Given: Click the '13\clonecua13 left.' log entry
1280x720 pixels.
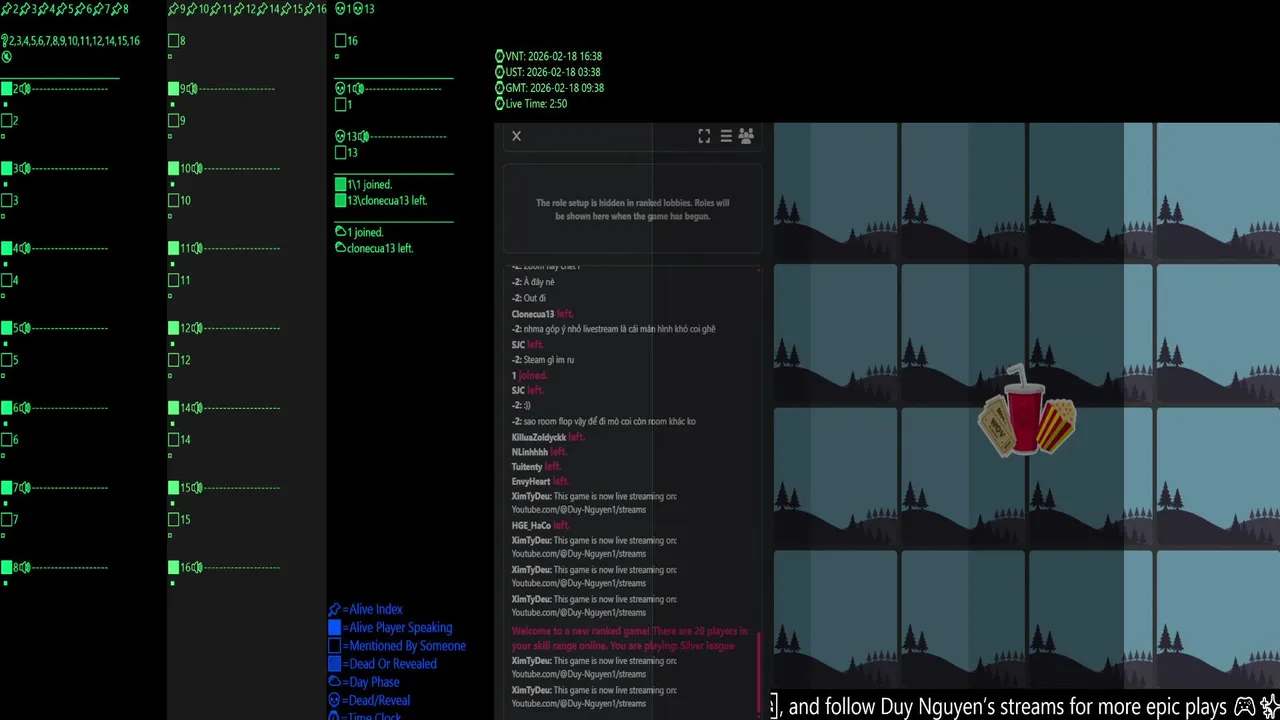Looking at the screenshot, I should pyautogui.click(x=381, y=201).
